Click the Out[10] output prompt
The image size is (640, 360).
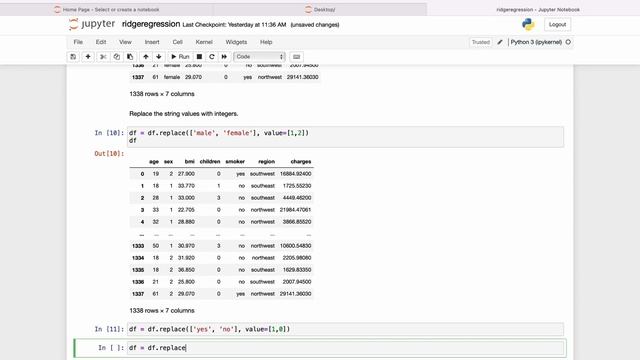tap(109, 153)
